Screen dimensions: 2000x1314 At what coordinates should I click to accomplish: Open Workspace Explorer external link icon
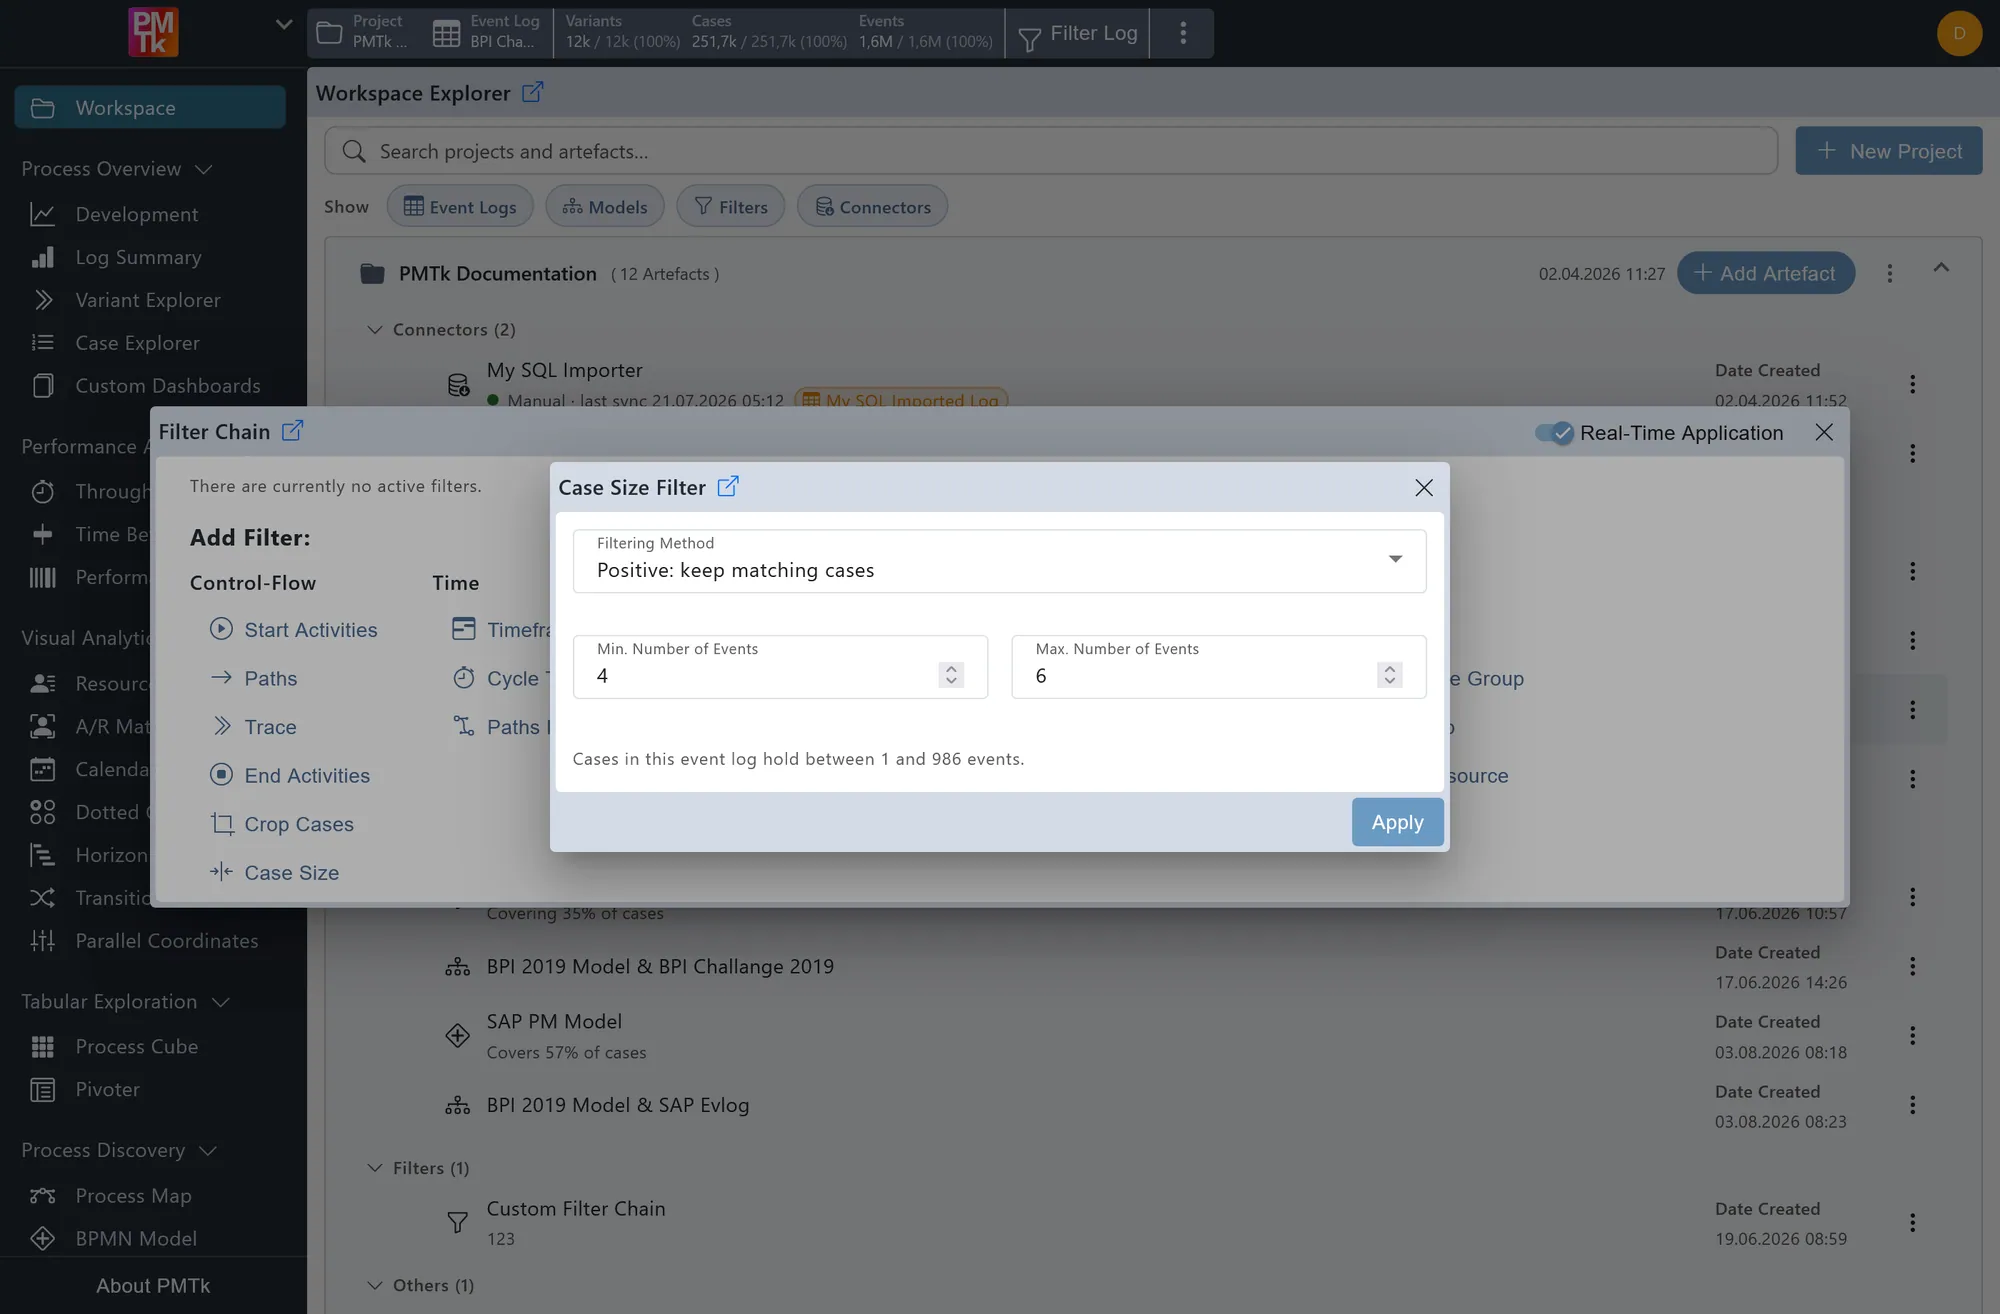[x=533, y=92]
